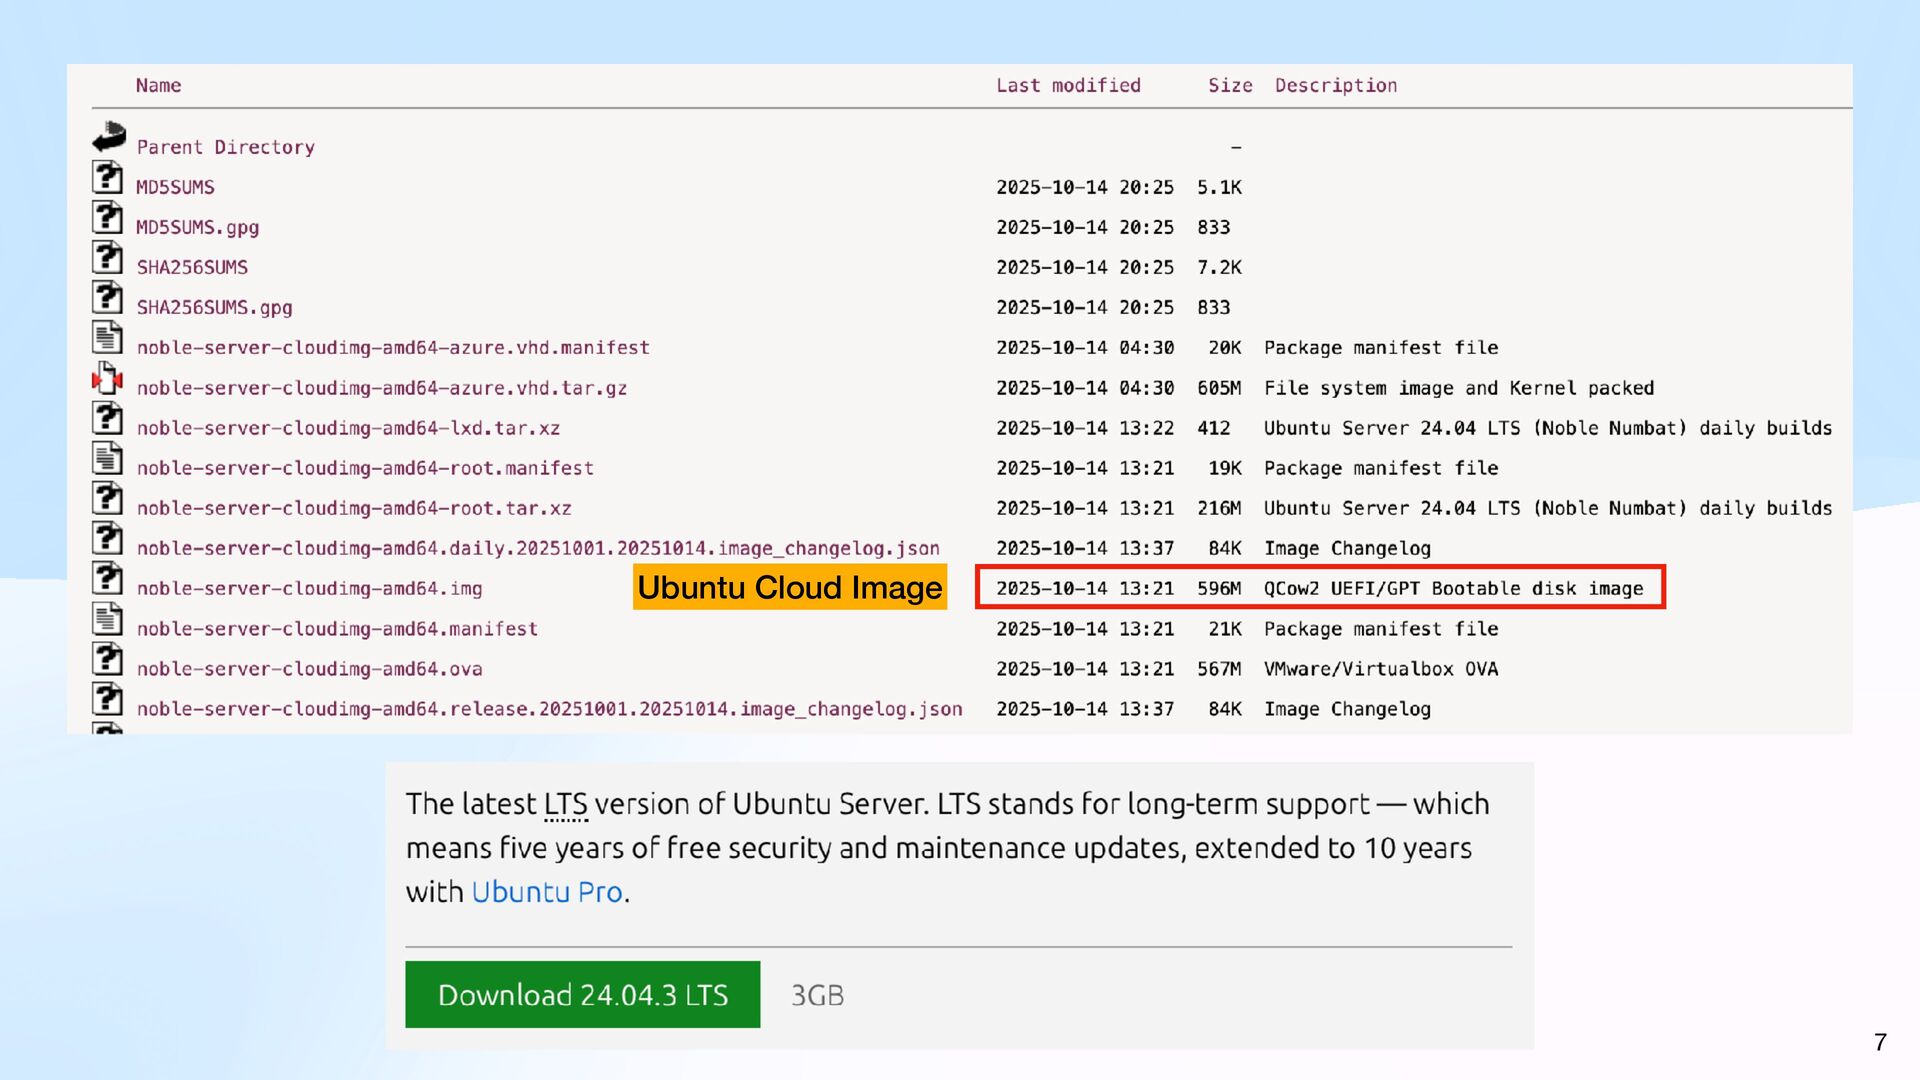Image resolution: width=1920 pixels, height=1080 pixels.
Task: Sort listing by the Name column header
Action: pyautogui.click(x=158, y=86)
